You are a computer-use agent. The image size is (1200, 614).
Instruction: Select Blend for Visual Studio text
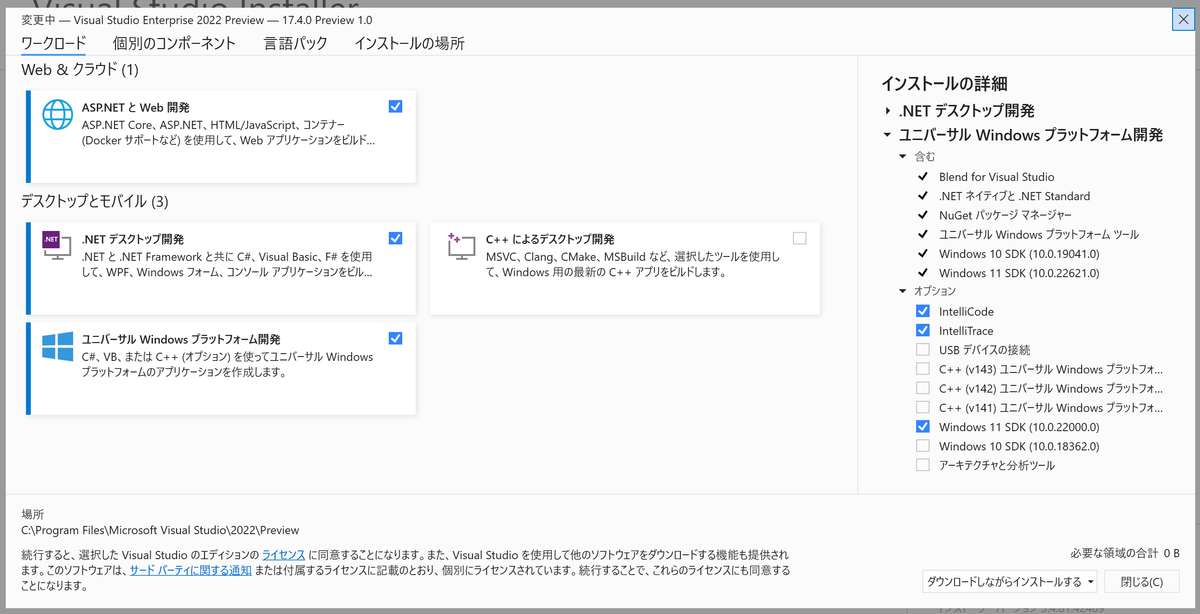pos(996,177)
